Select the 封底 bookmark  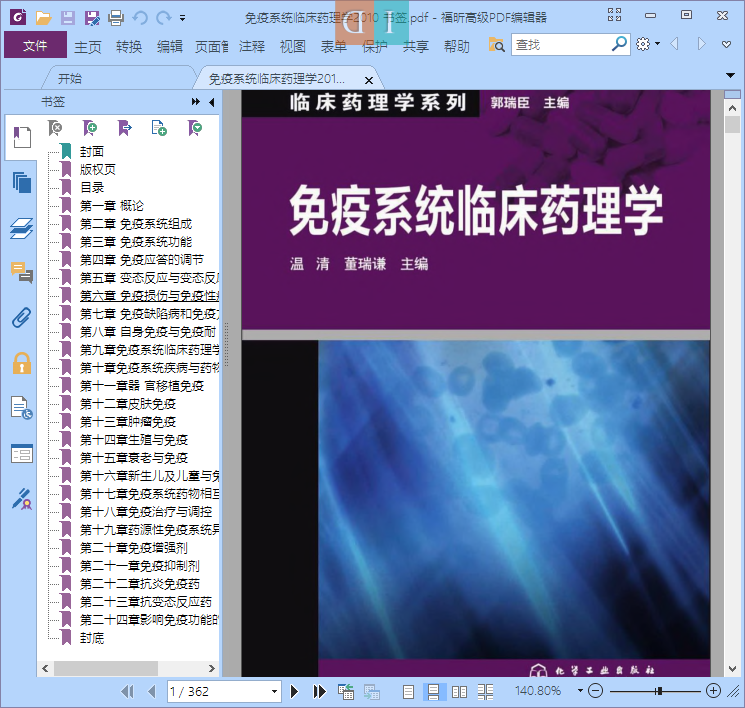click(92, 638)
